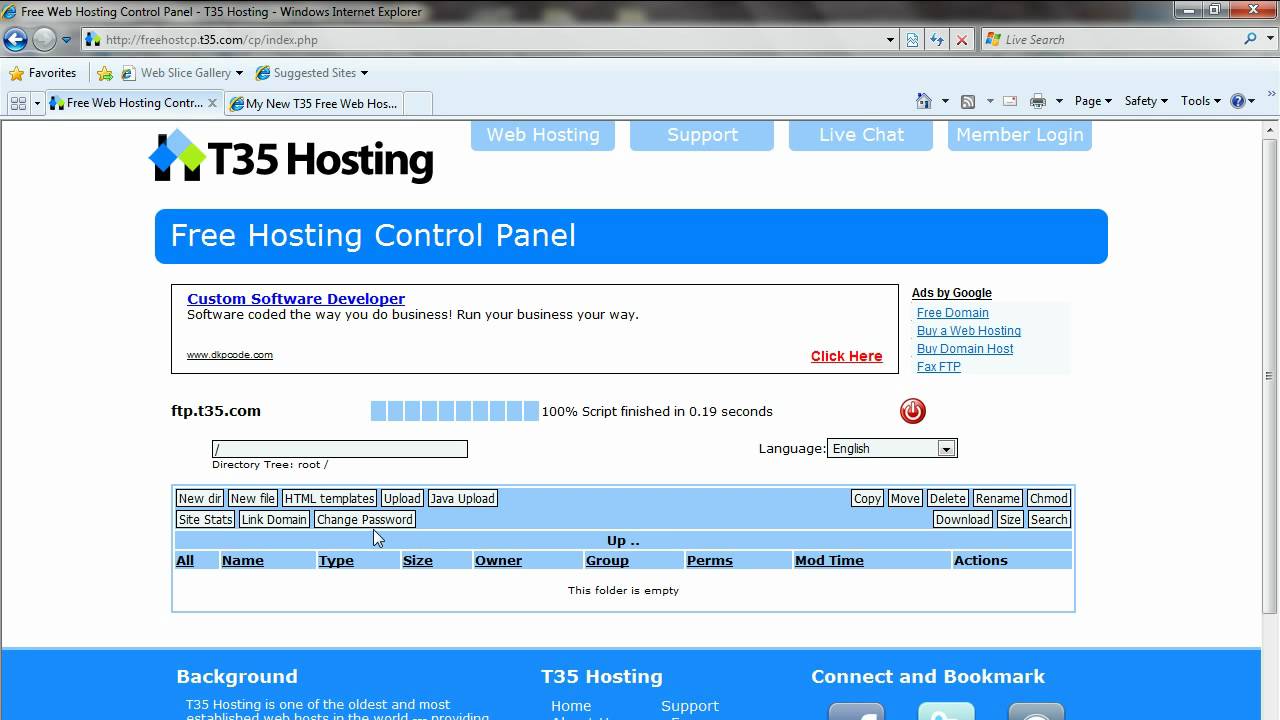Click the Size button
Screen dimensions: 1280x720
[x=1010, y=519]
